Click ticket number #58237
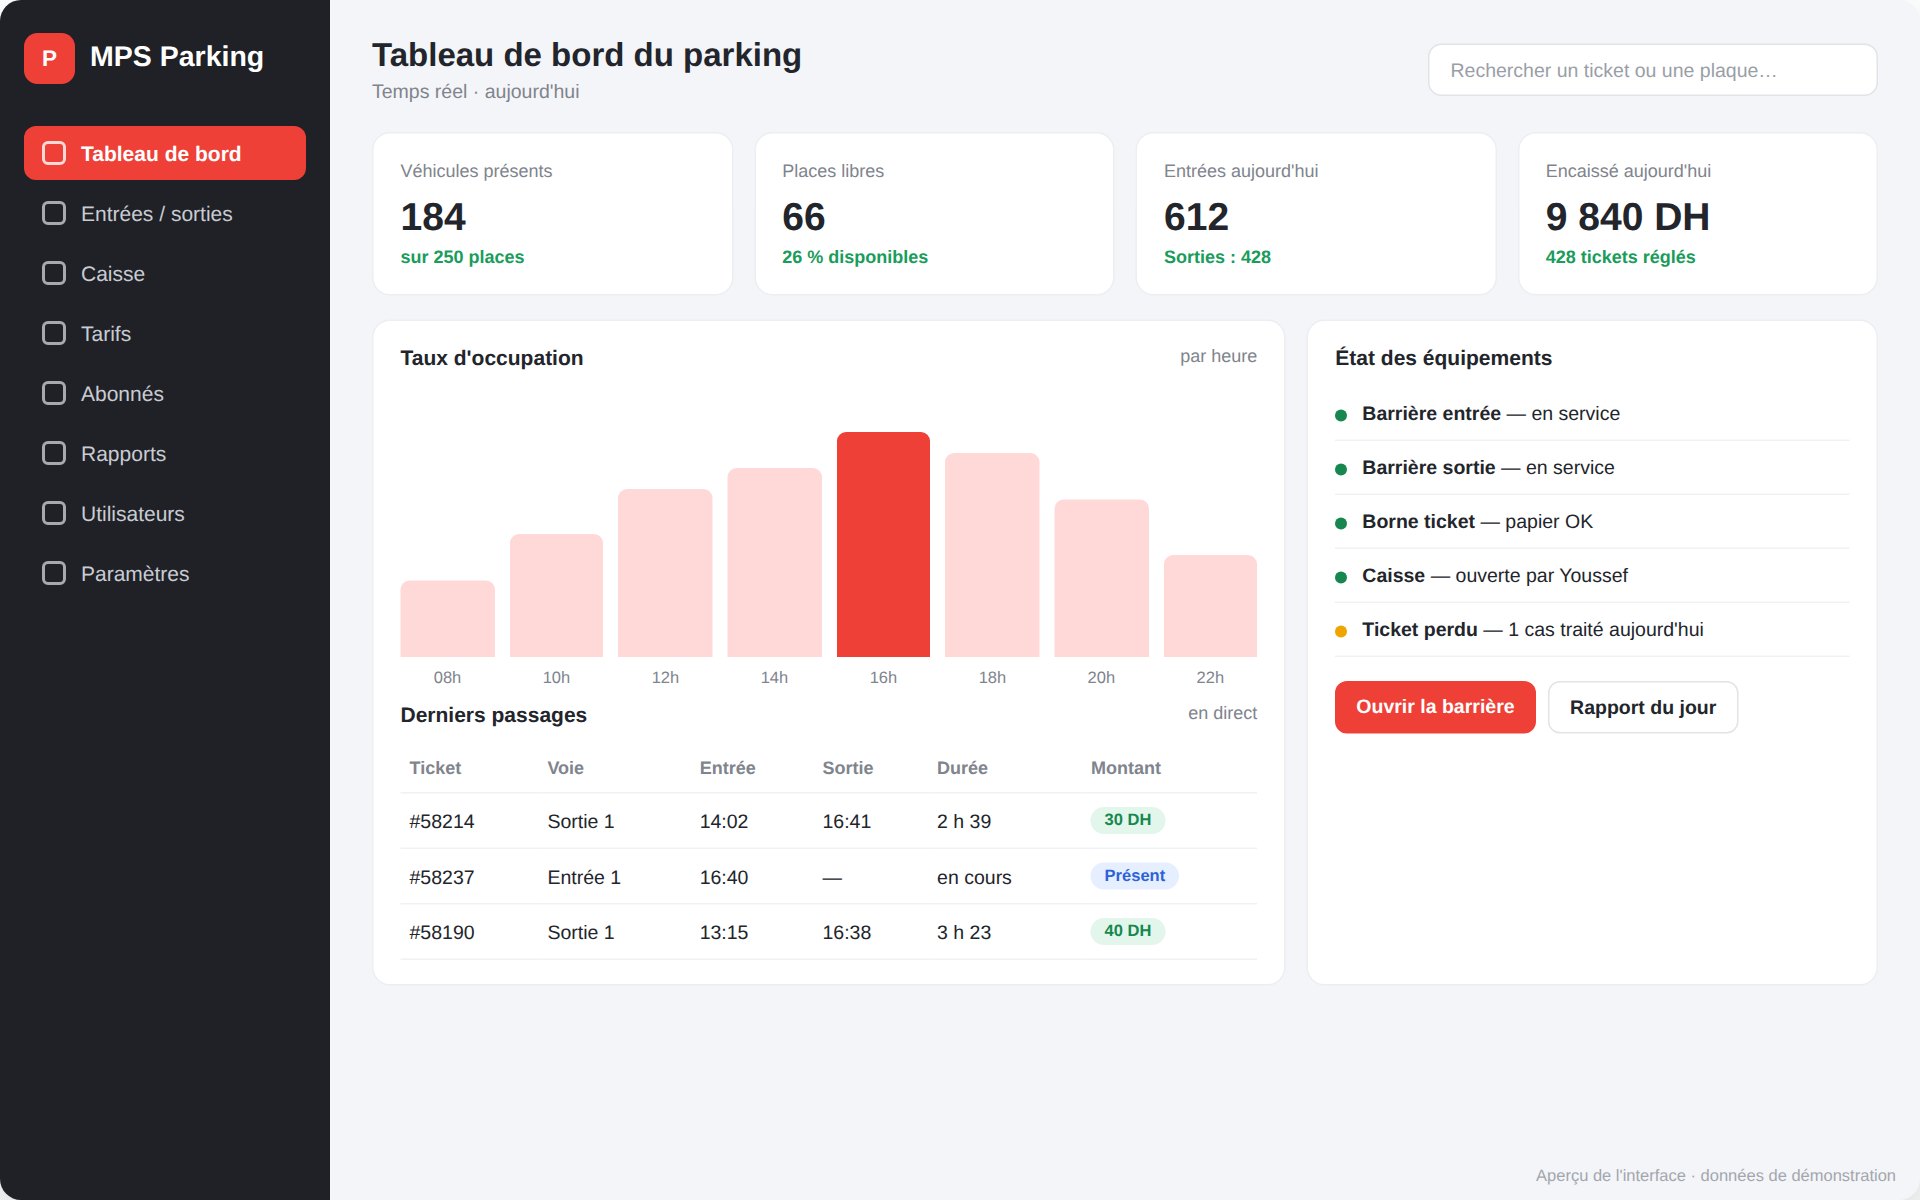The width and height of the screenshot is (1920, 1200). point(442,877)
